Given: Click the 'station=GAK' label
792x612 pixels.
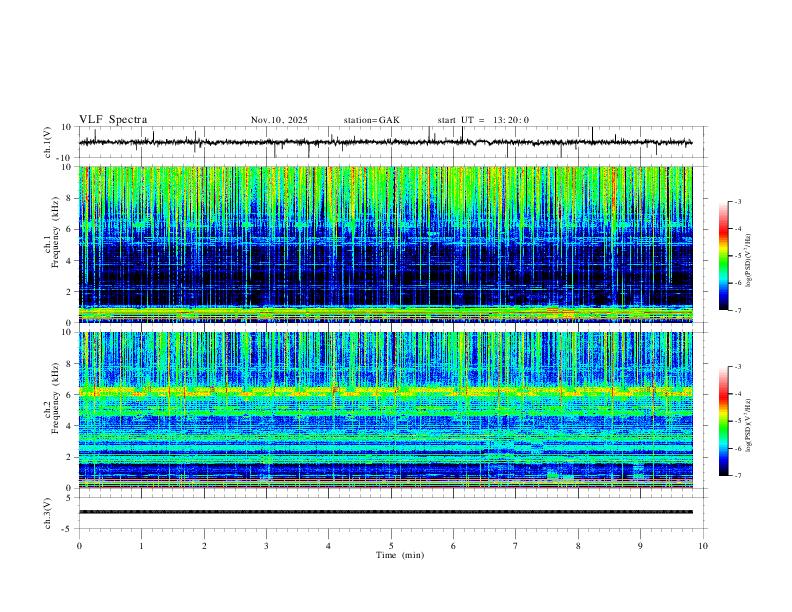Looking at the screenshot, I should point(372,120).
